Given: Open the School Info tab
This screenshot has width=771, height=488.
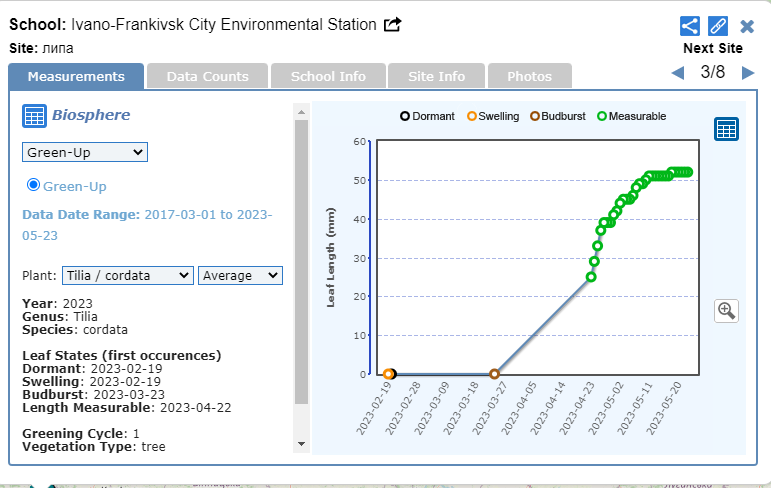Looking at the screenshot, I should point(328,76).
